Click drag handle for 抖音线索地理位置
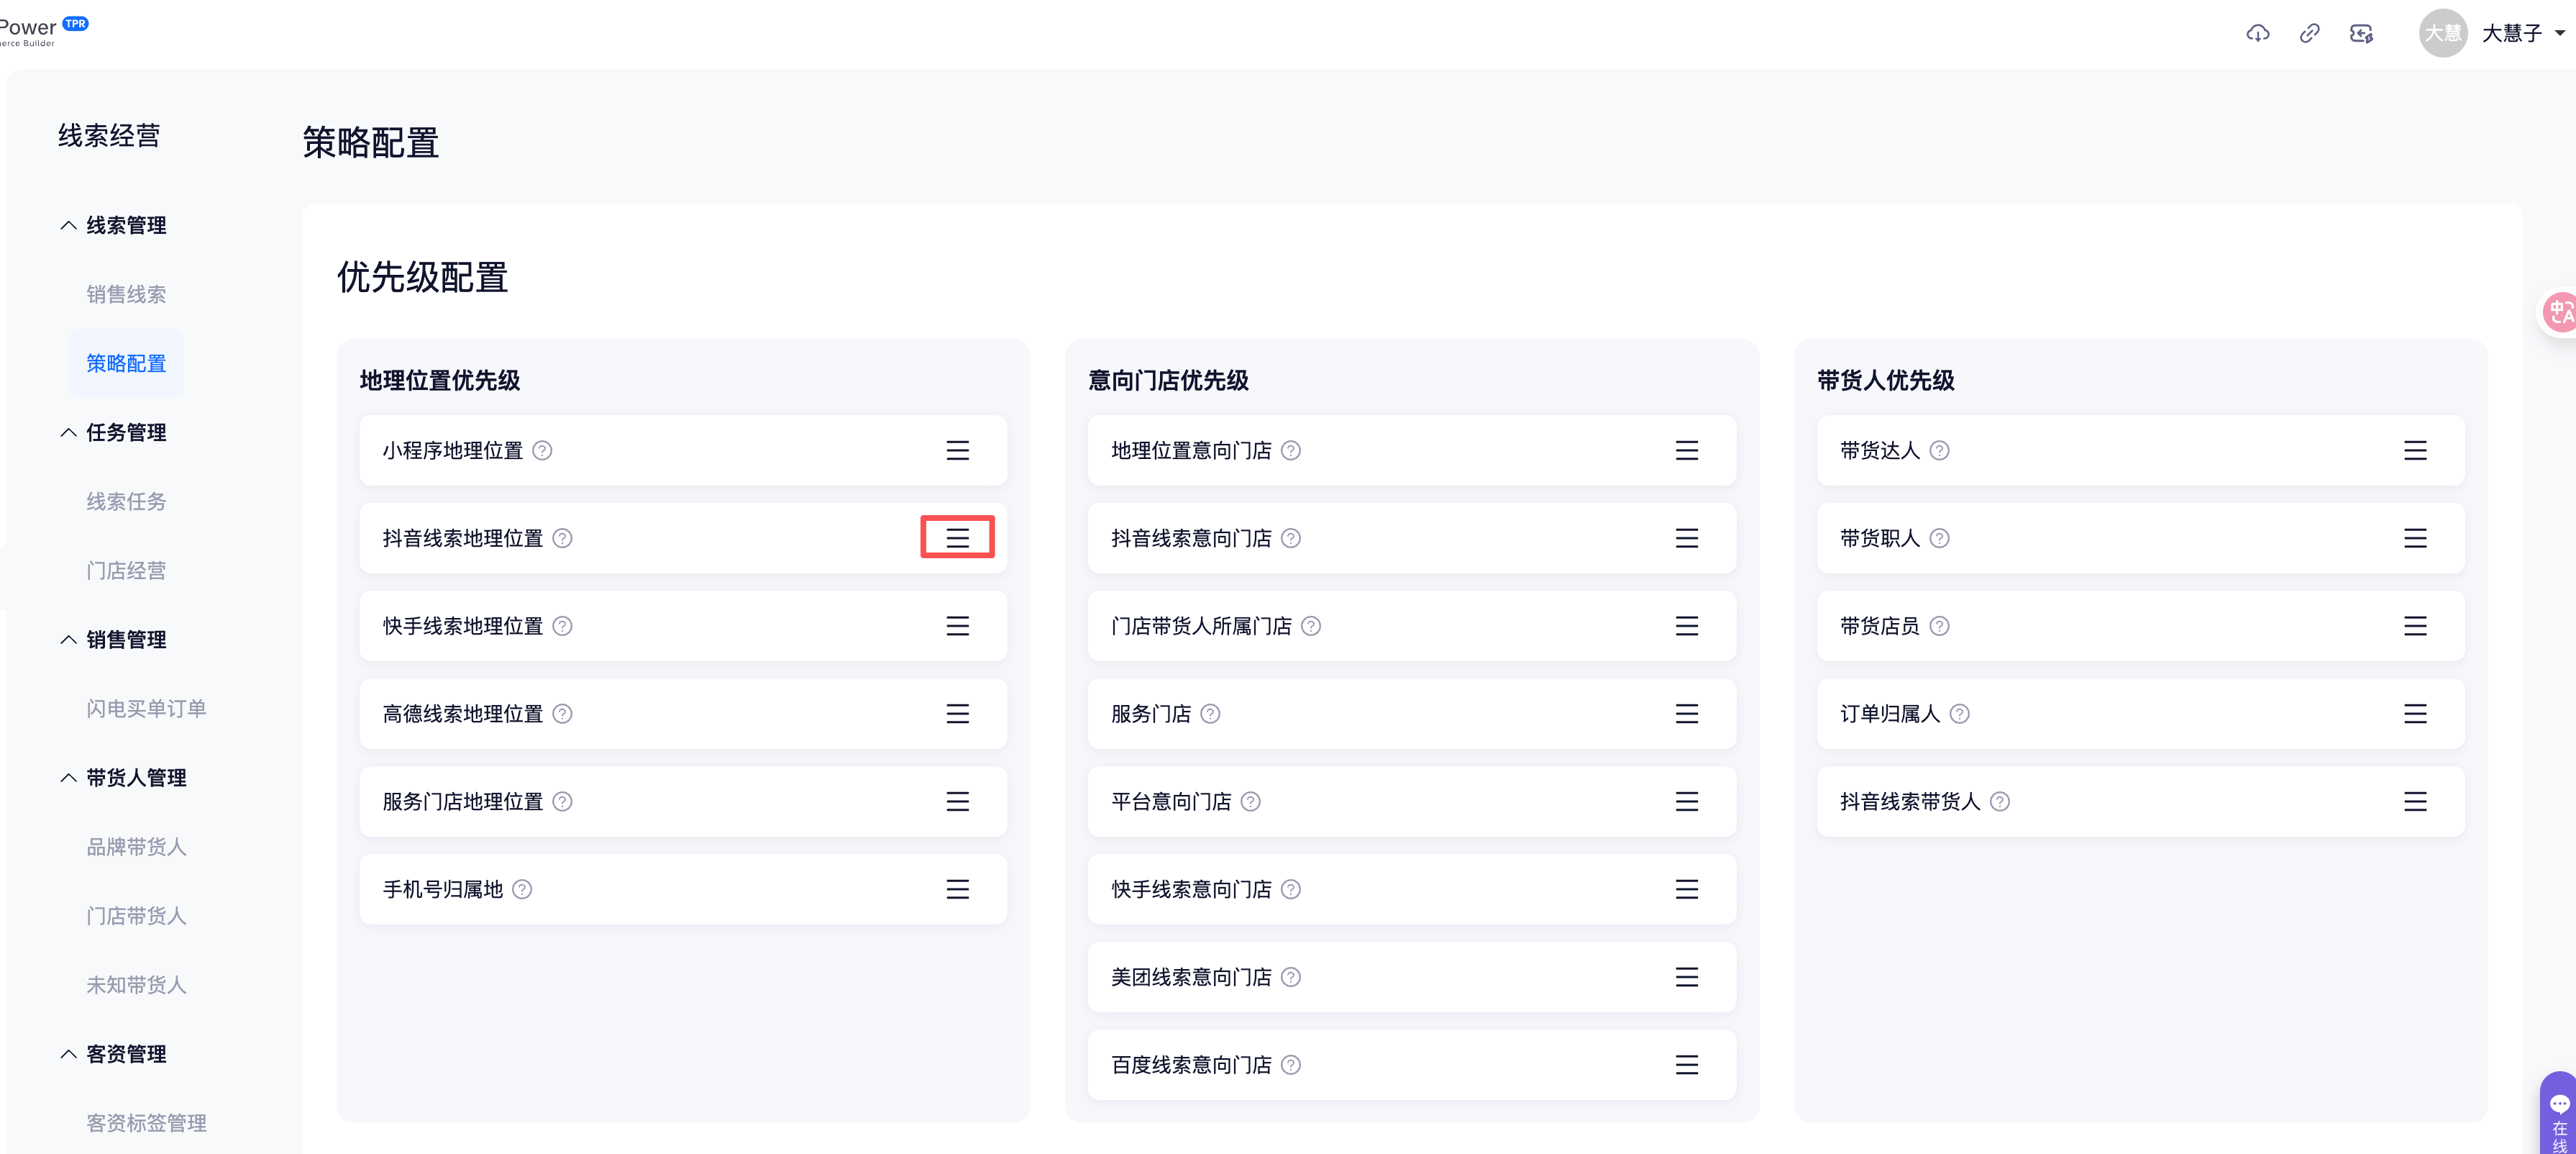 point(957,538)
